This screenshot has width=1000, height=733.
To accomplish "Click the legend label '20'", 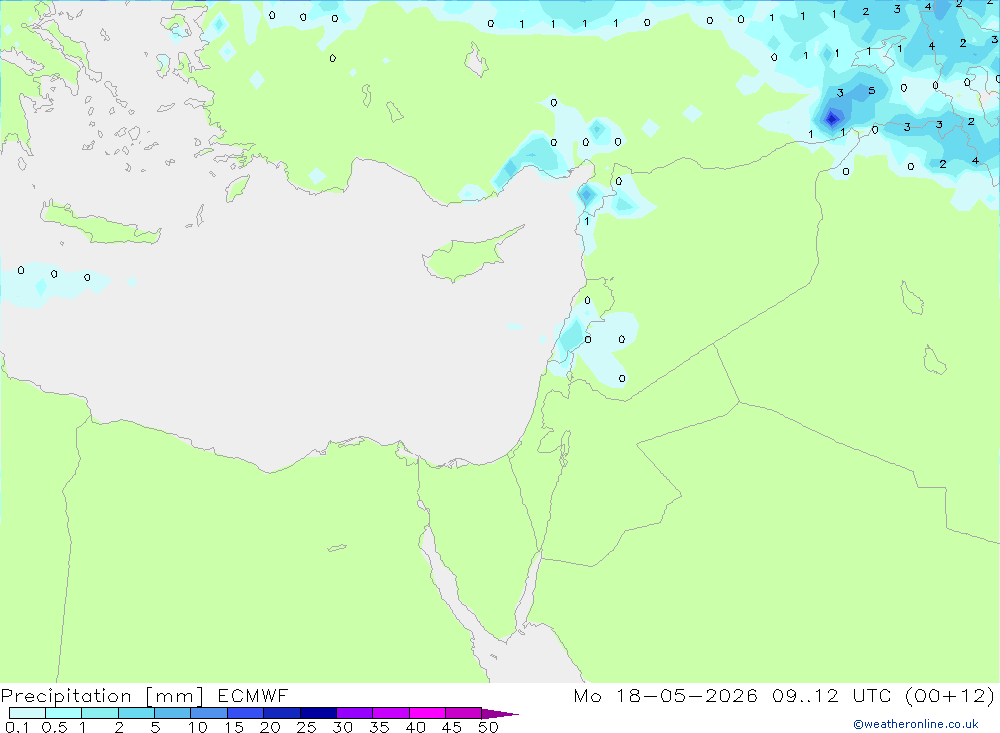I will 270,727.
